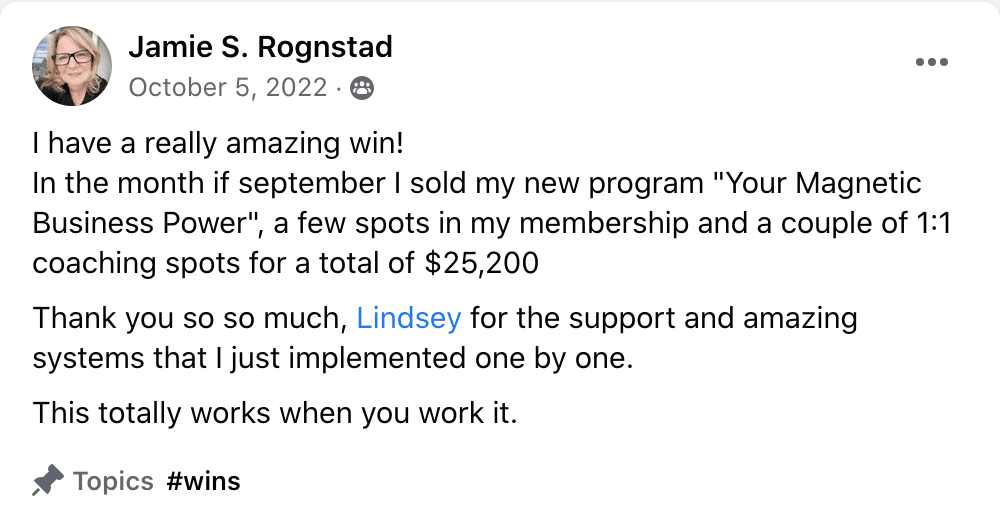Click the phrase "Thank you so so much"

click(x=189, y=318)
